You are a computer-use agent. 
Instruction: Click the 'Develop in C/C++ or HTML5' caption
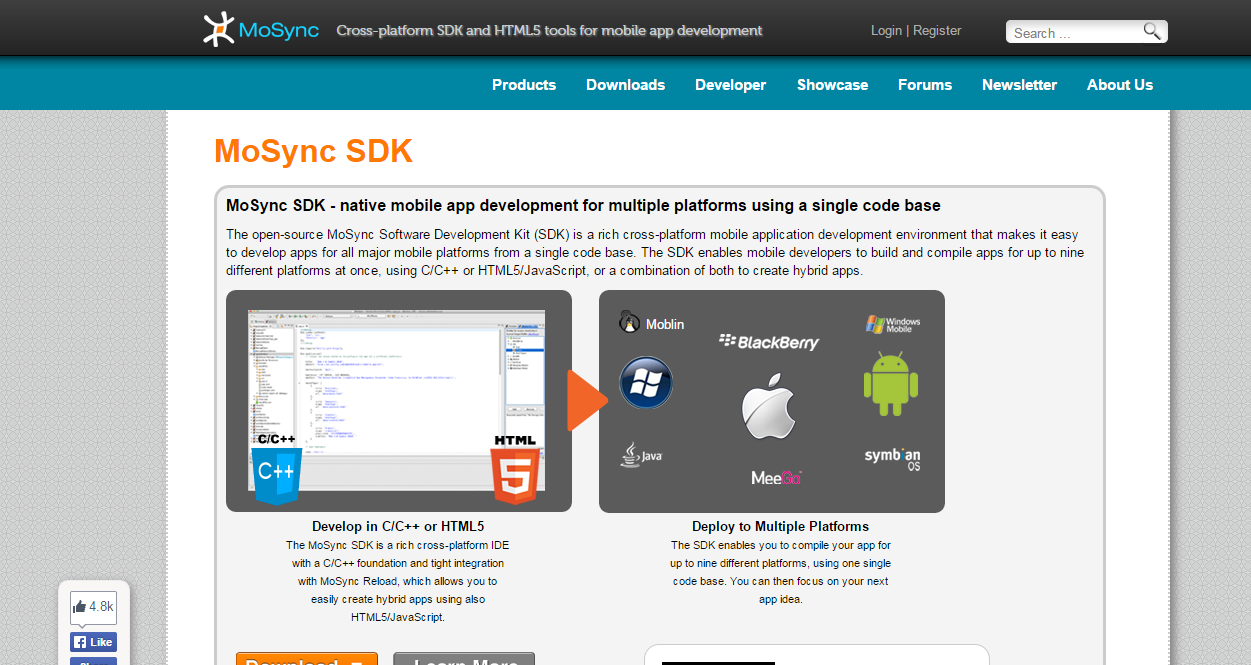click(x=398, y=526)
